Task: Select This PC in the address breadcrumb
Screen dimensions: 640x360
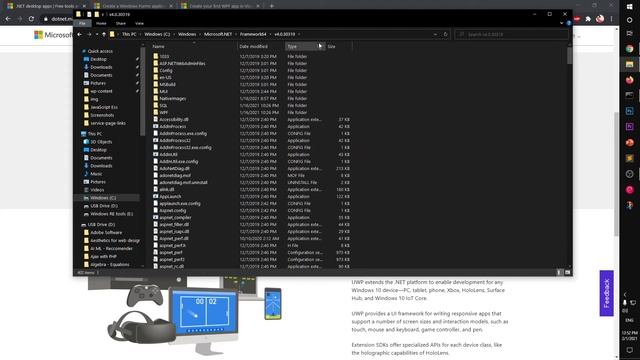Action: click(129, 34)
